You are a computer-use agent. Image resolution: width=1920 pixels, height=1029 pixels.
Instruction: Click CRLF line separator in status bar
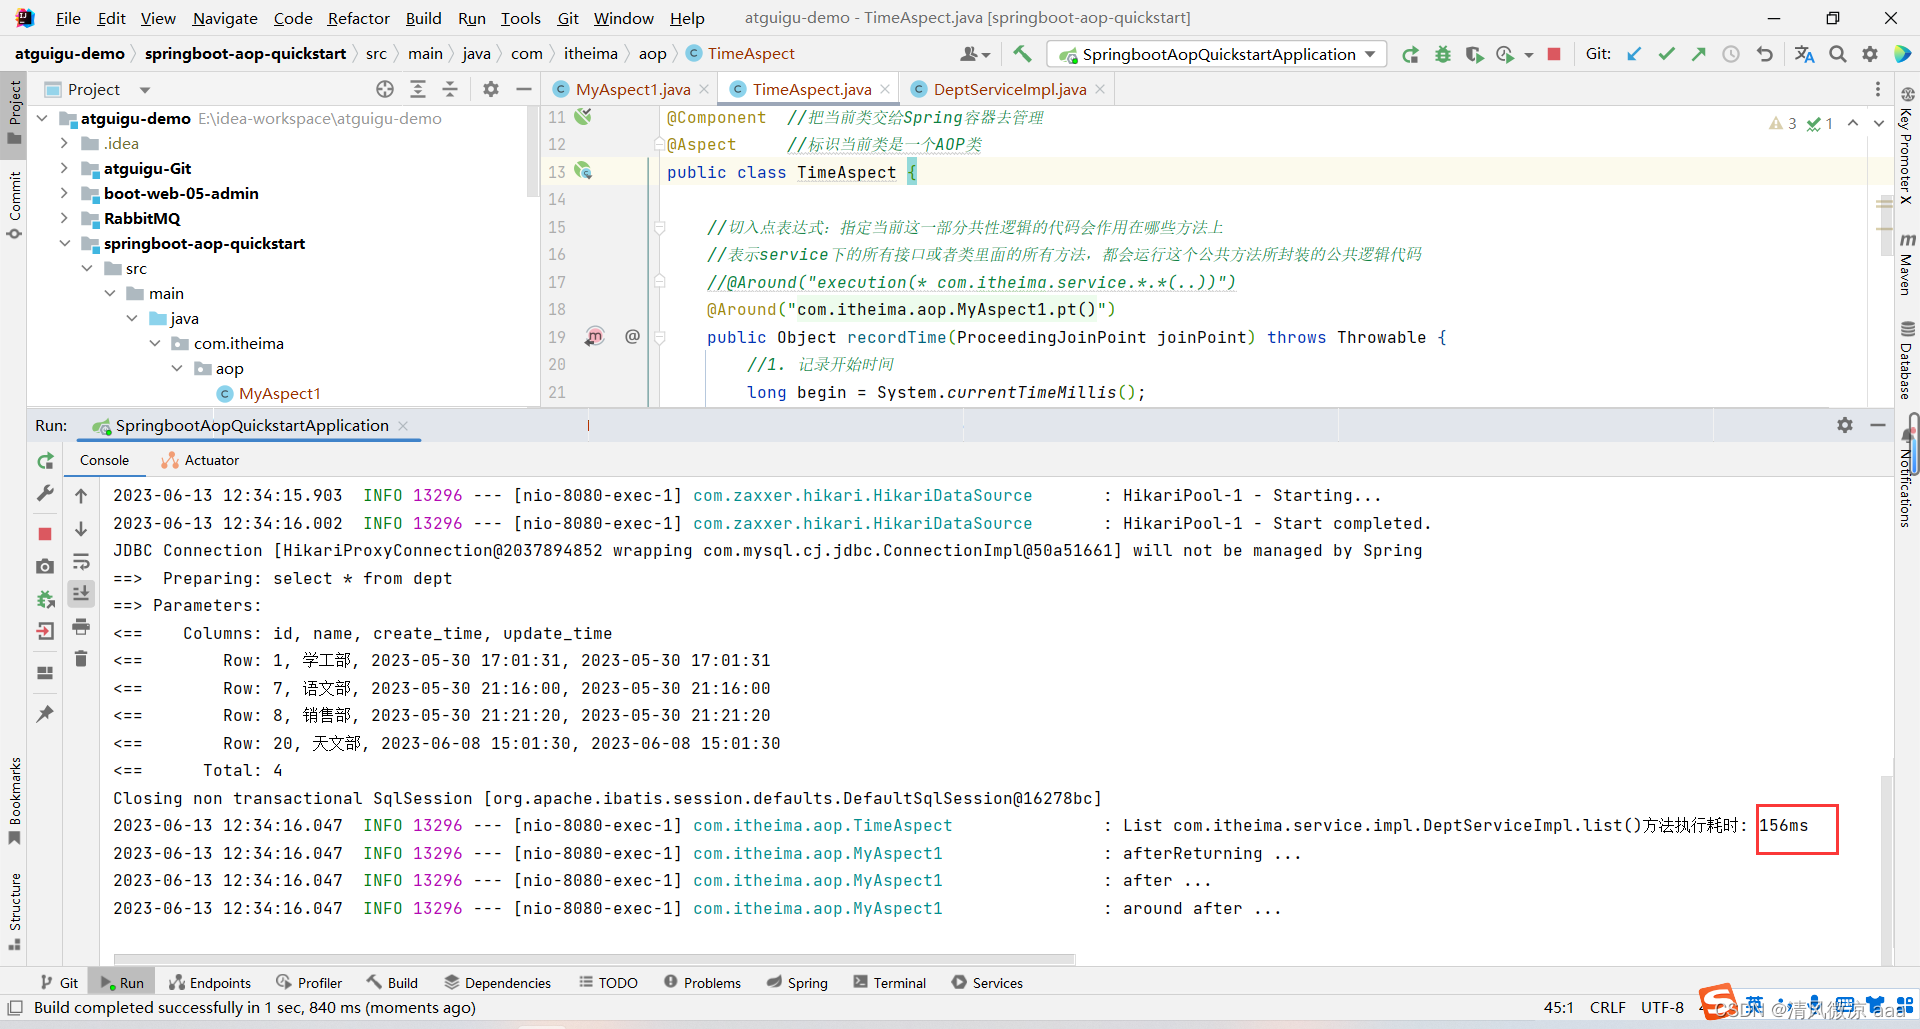(x=1608, y=1007)
